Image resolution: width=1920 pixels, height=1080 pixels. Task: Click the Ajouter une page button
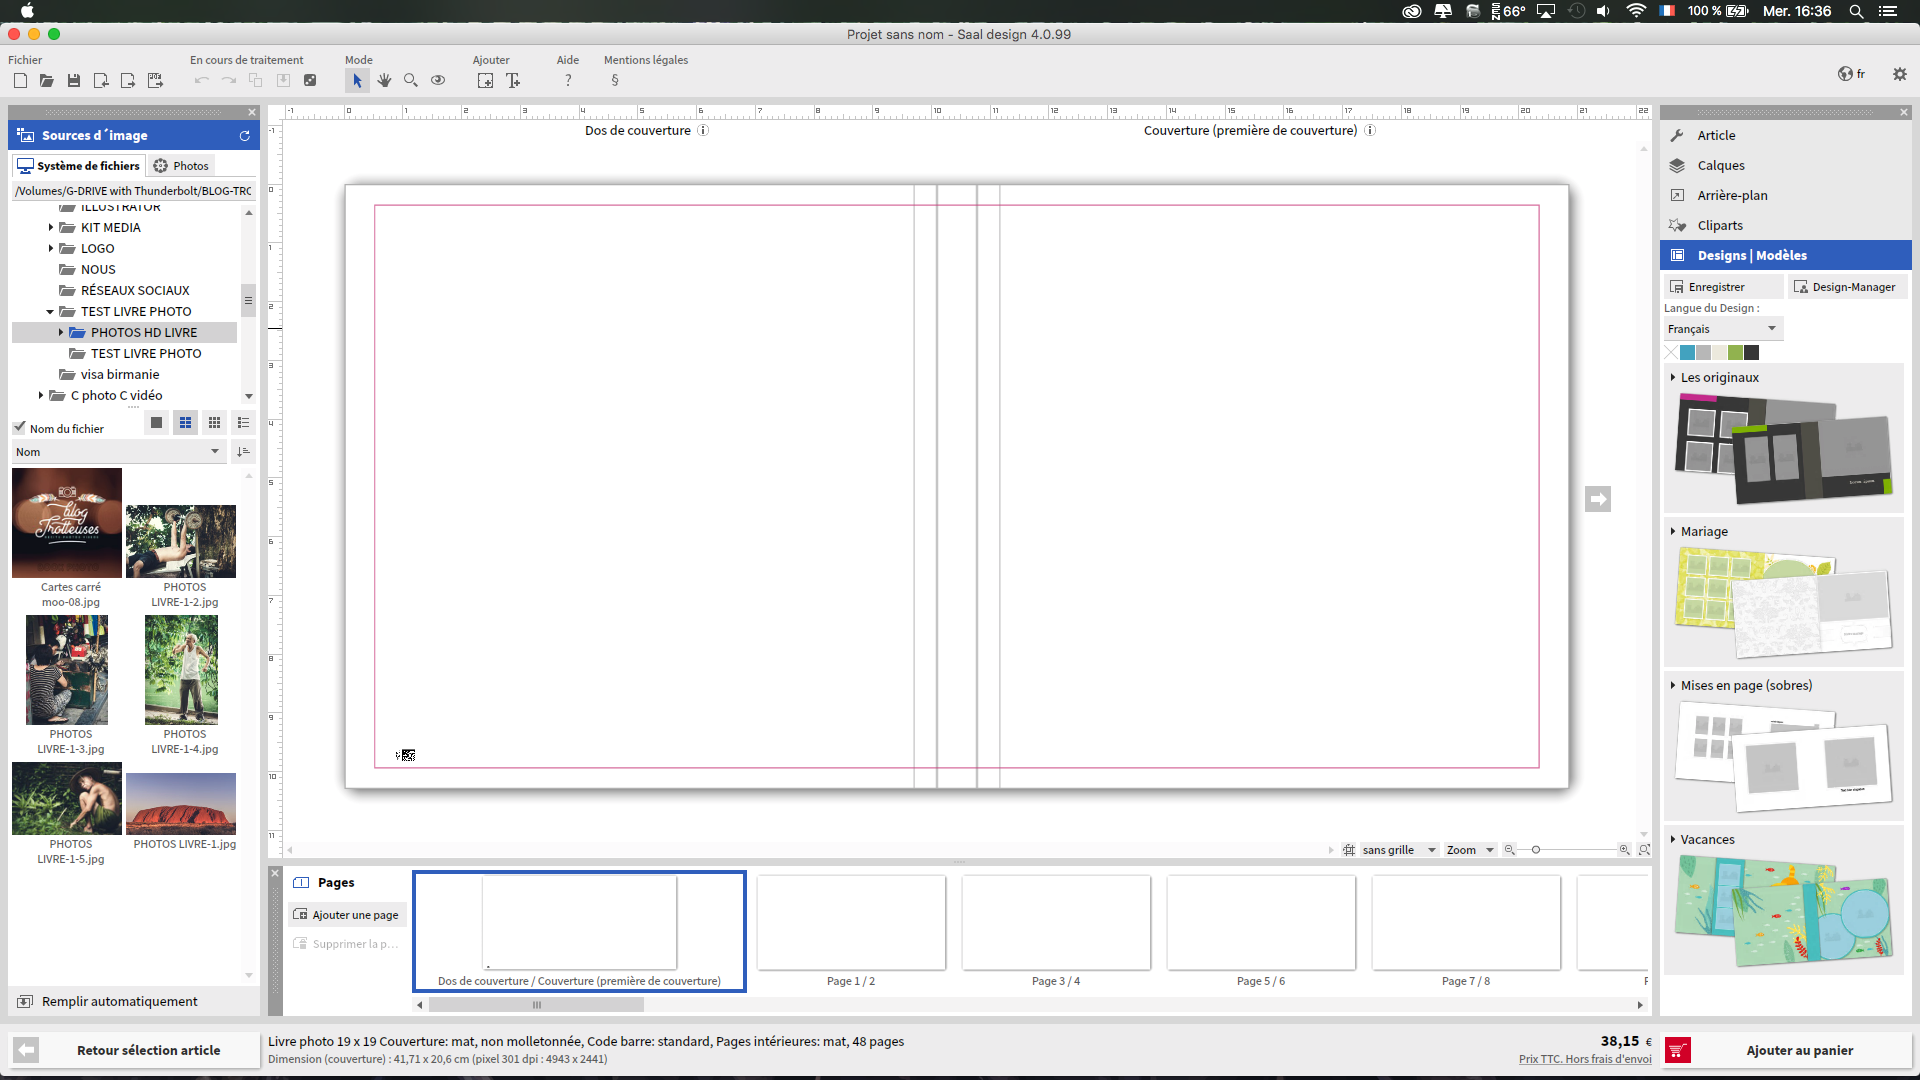[x=346, y=915]
